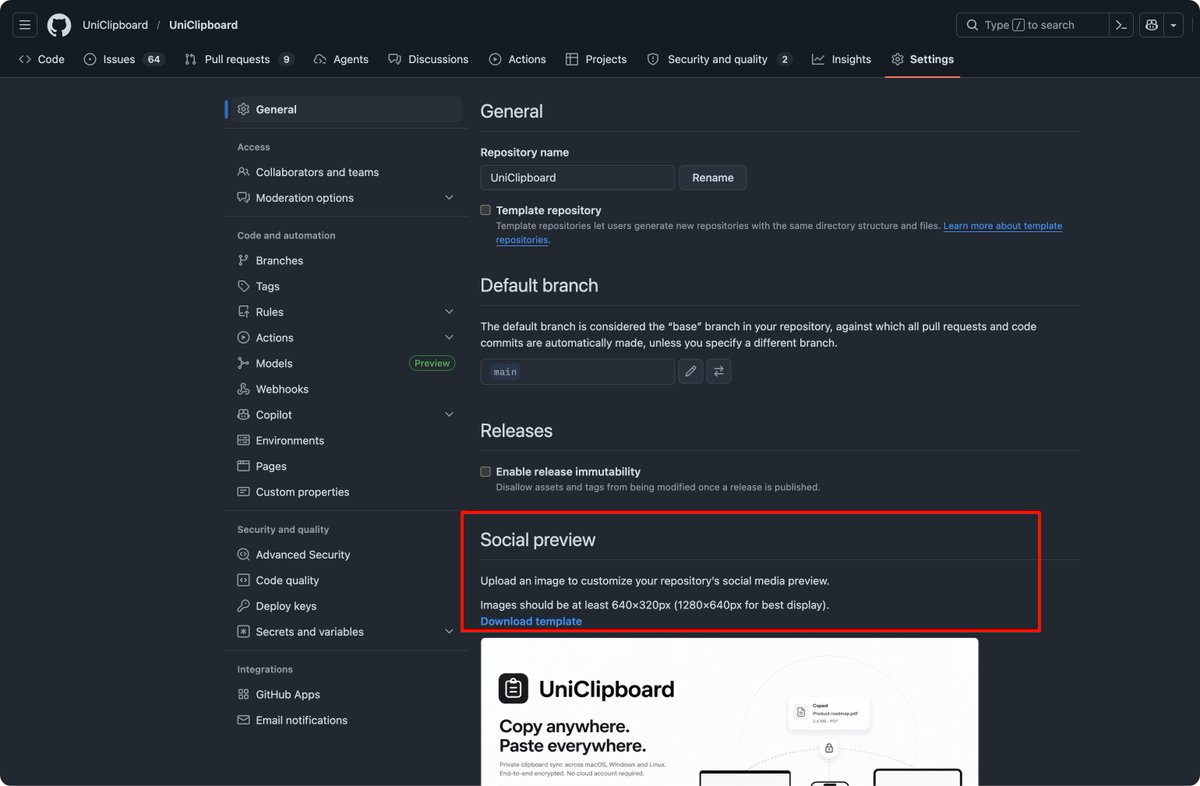Screen dimensions: 1200x786
Task: Open the Projects tab
Action: click(596, 59)
